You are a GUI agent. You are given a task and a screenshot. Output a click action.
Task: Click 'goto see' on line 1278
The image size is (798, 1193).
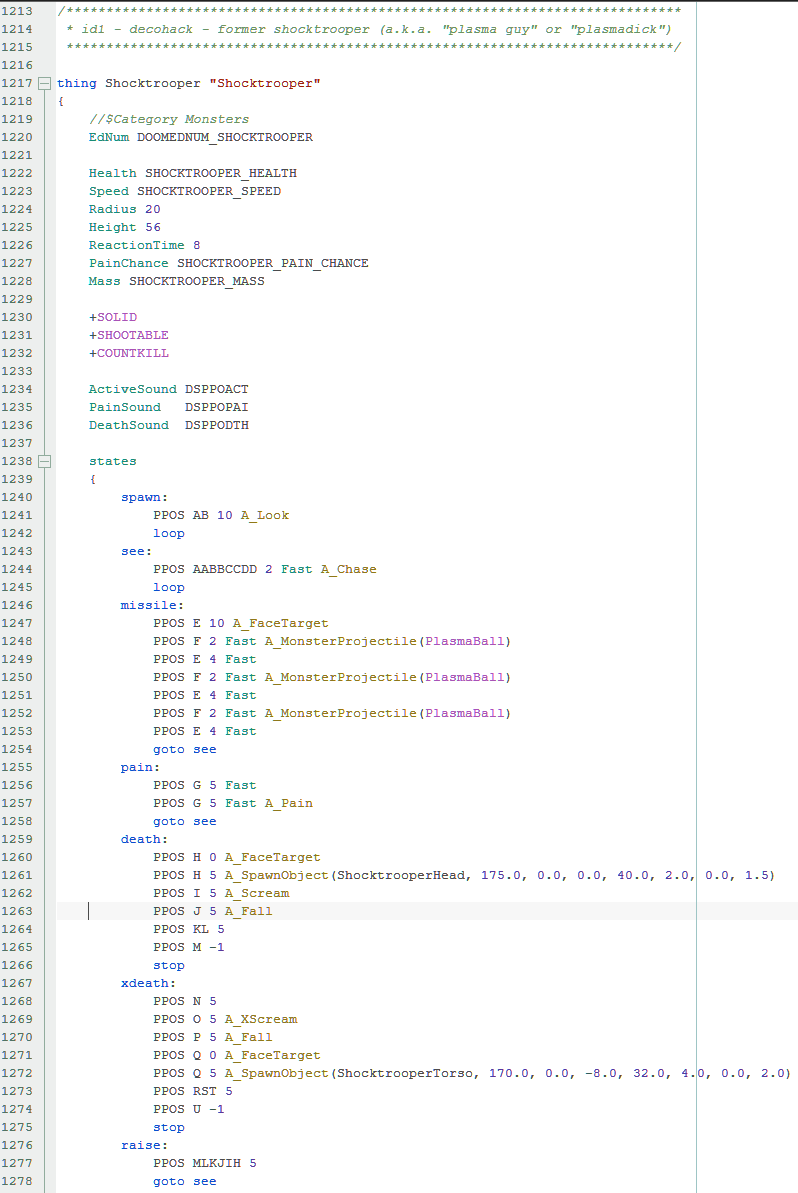(x=185, y=1182)
